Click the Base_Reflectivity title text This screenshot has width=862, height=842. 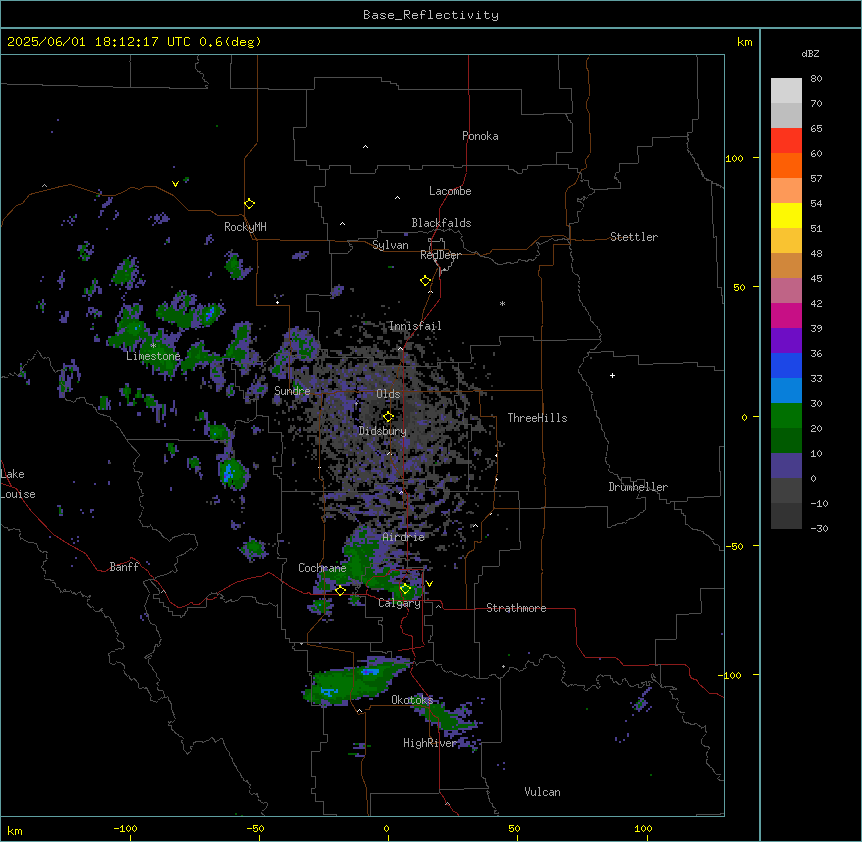coord(431,15)
